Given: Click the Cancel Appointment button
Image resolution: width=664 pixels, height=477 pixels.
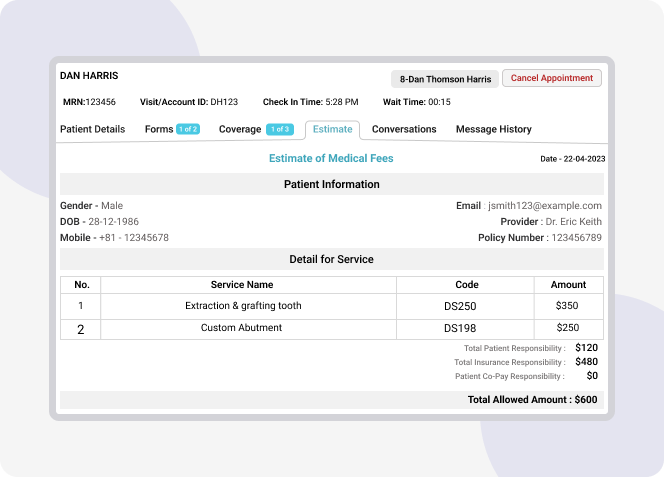Looking at the screenshot, I should [552, 78].
